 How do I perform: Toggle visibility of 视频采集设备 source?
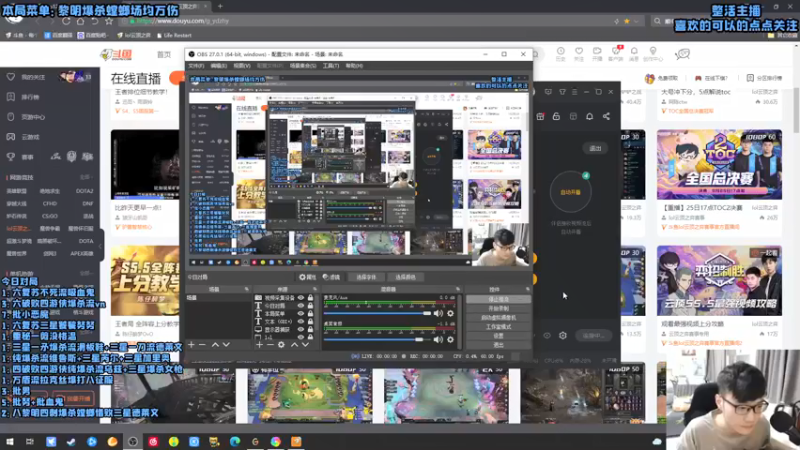301,297
